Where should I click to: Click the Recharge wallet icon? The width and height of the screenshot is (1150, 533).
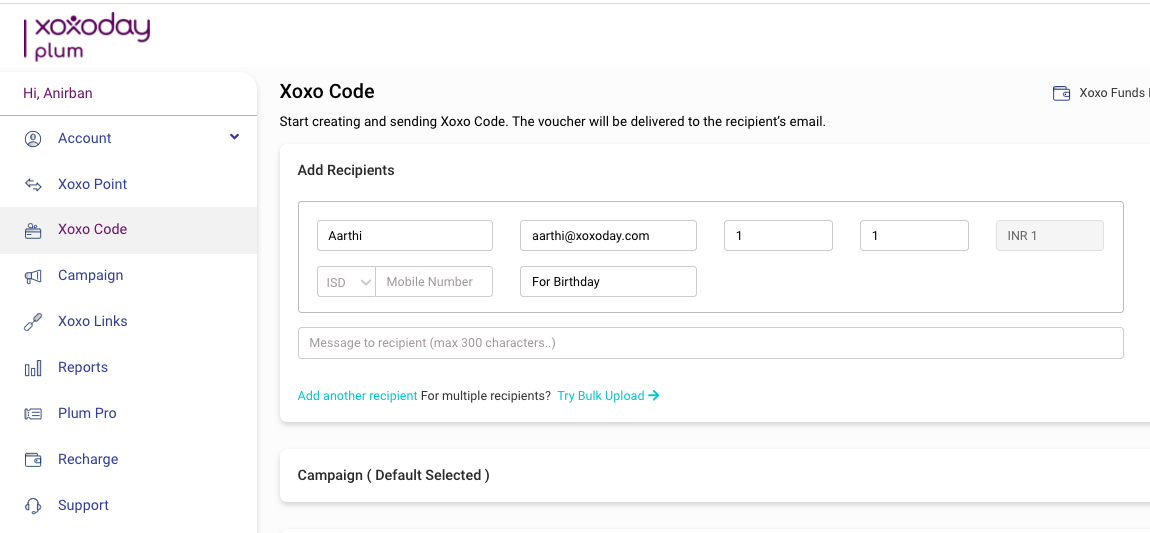33,460
